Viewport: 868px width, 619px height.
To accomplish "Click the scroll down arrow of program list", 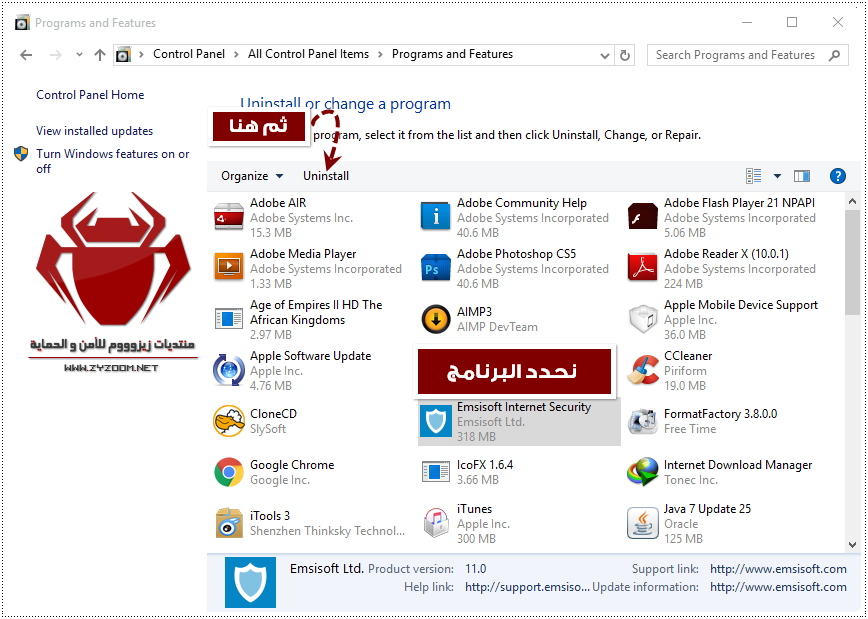I will (852, 545).
